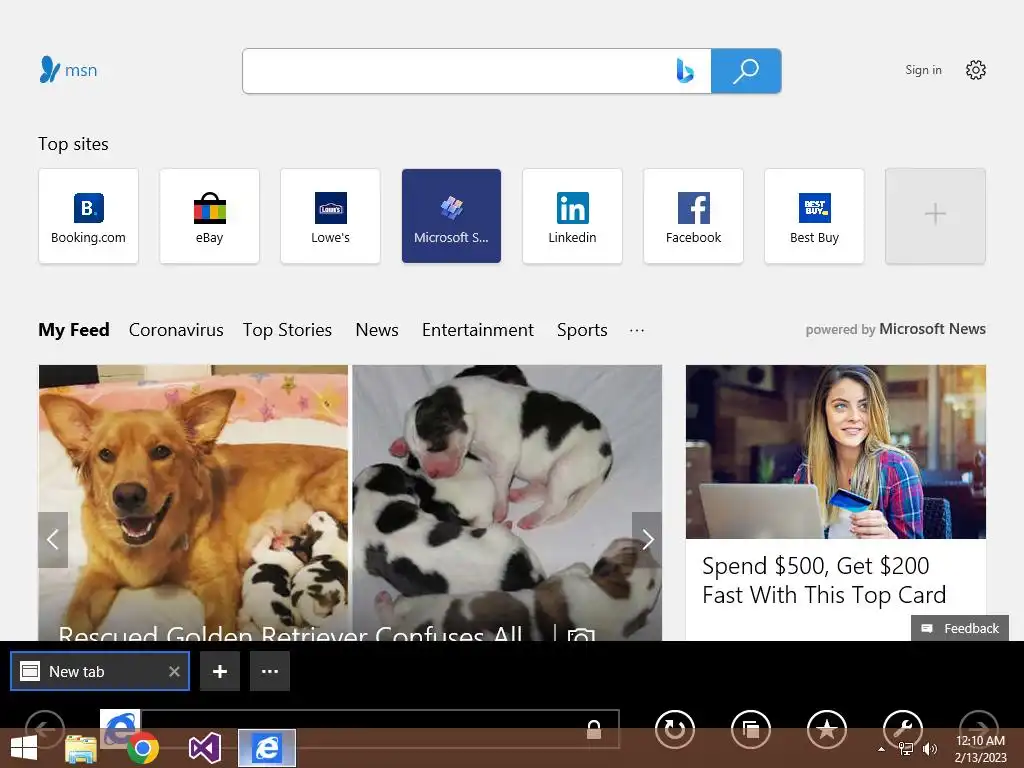1024x768 pixels.
Task: Launch Google Chrome from the taskbar
Action: click(143, 748)
